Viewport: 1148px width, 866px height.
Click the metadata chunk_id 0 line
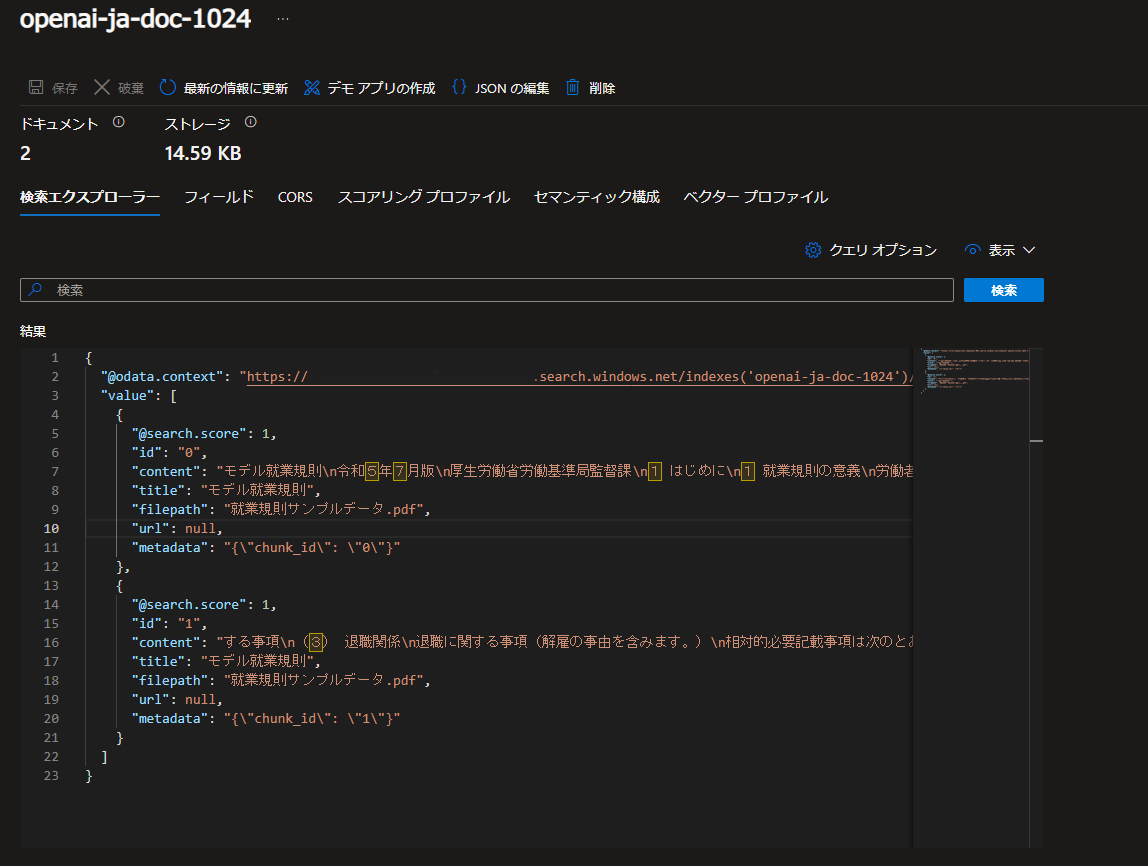coord(266,548)
